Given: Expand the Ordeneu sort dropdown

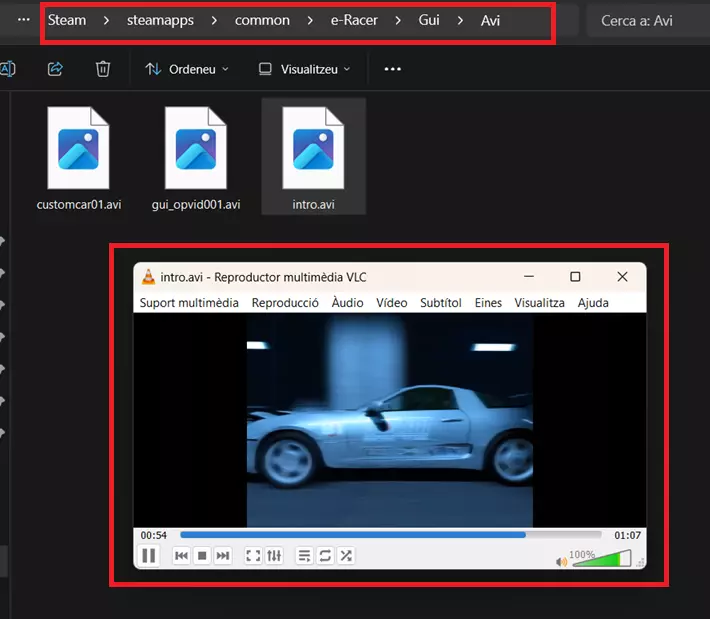Looking at the screenshot, I should [x=187, y=69].
